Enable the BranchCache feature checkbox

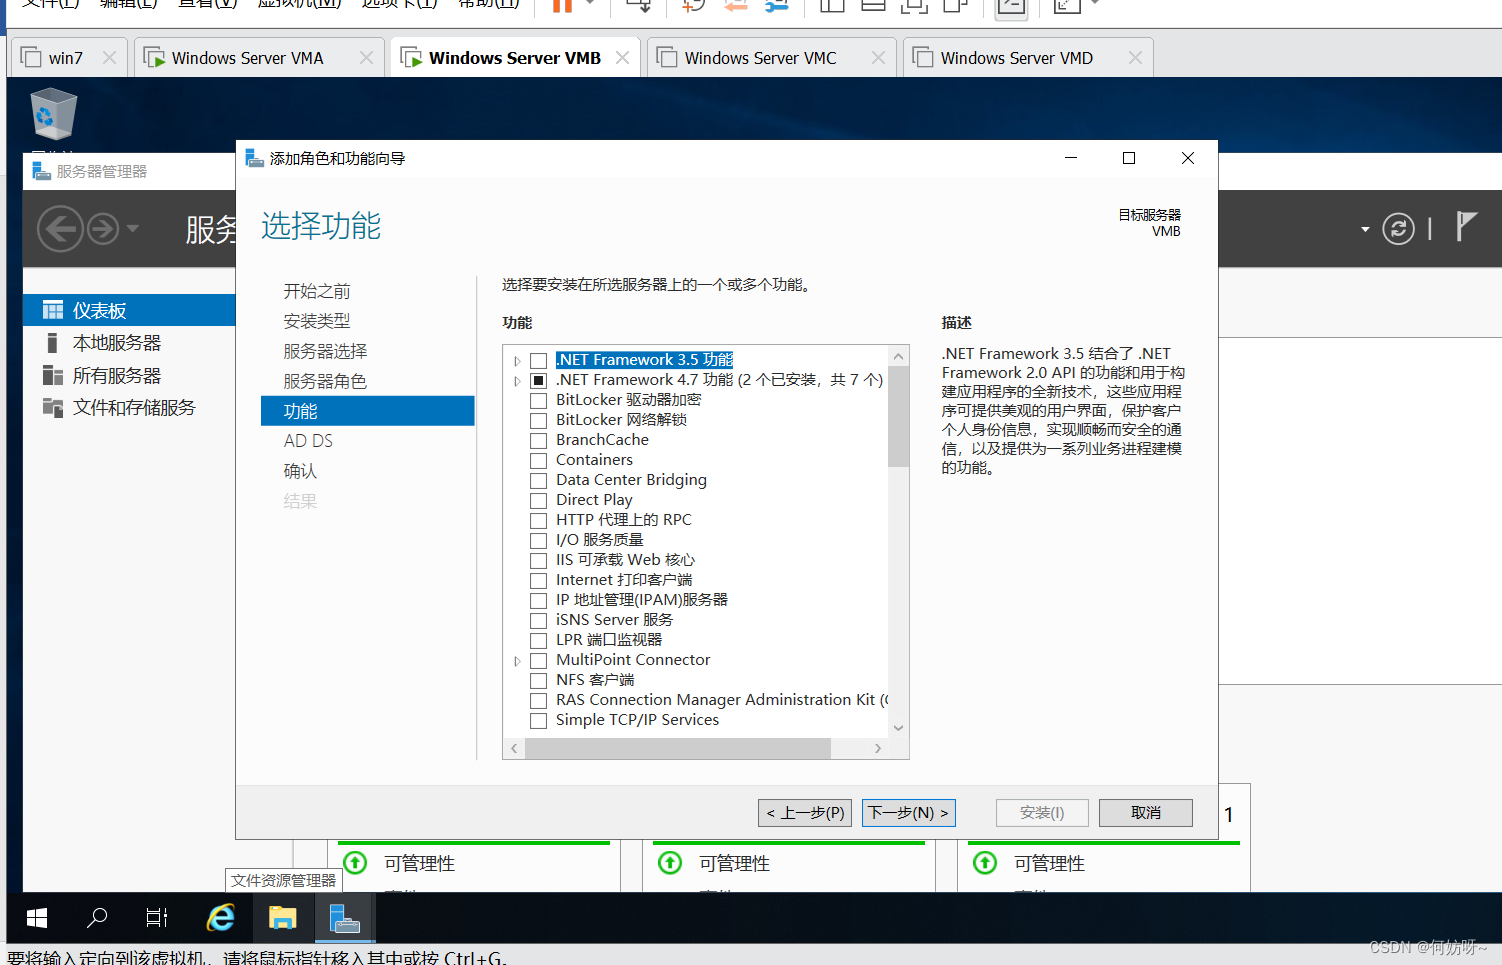[538, 441]
